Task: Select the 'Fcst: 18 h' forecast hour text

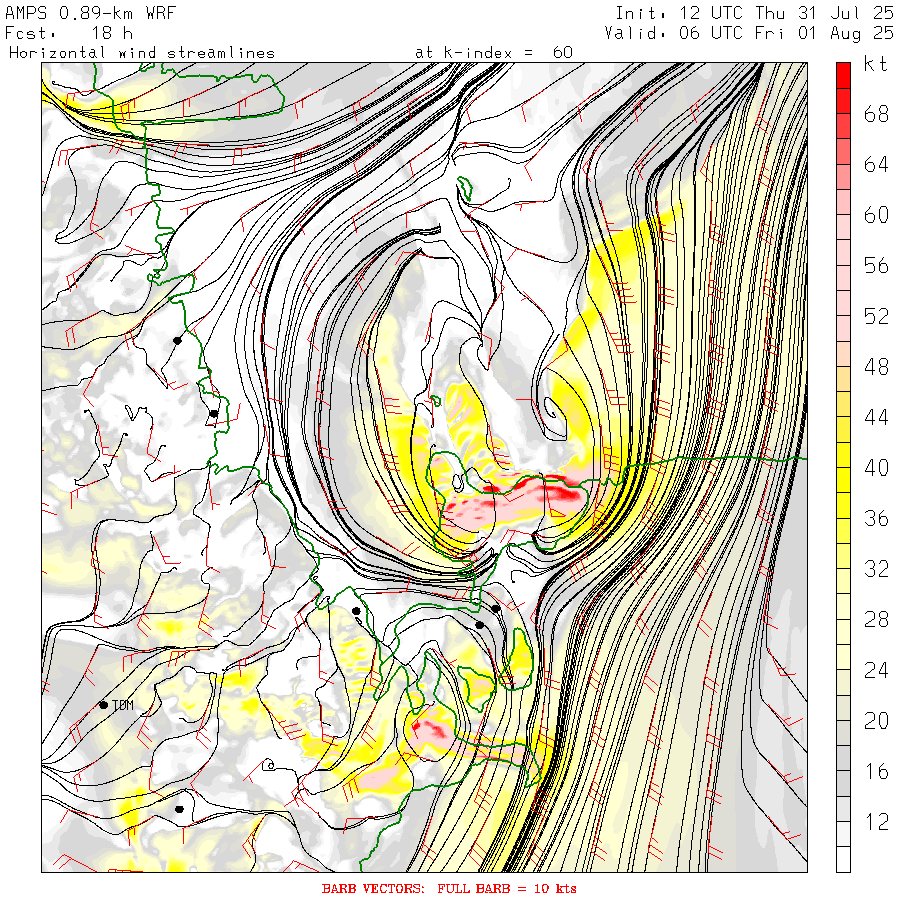Action: (x=69, y=33)
